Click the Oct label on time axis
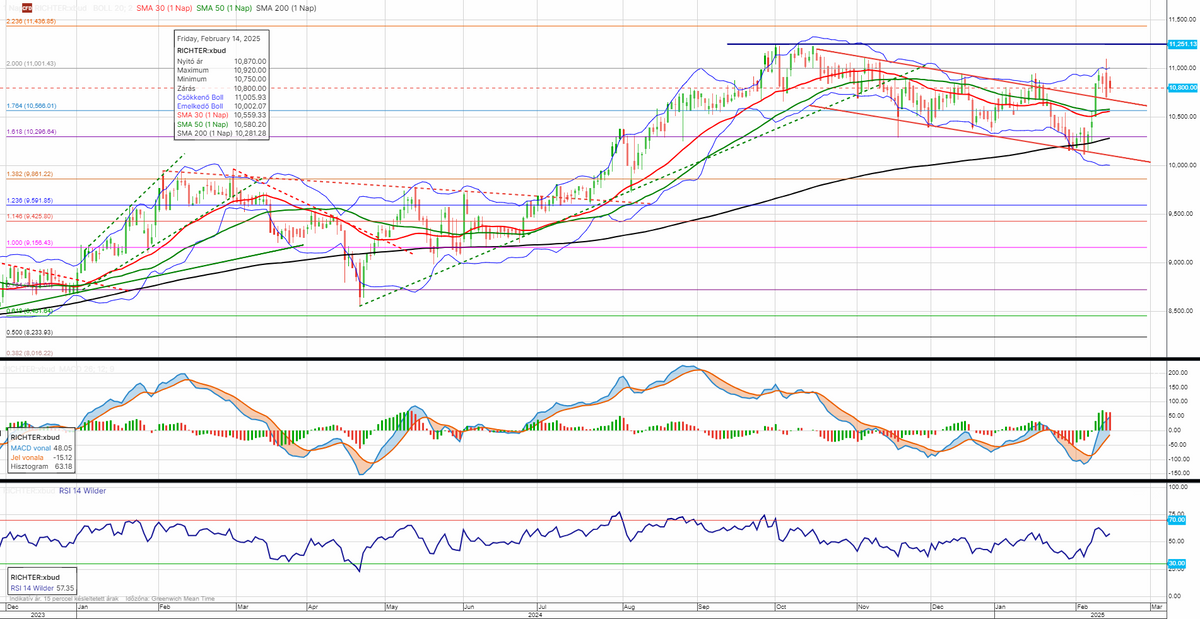 pyautogui.click(x=781, y=606)
